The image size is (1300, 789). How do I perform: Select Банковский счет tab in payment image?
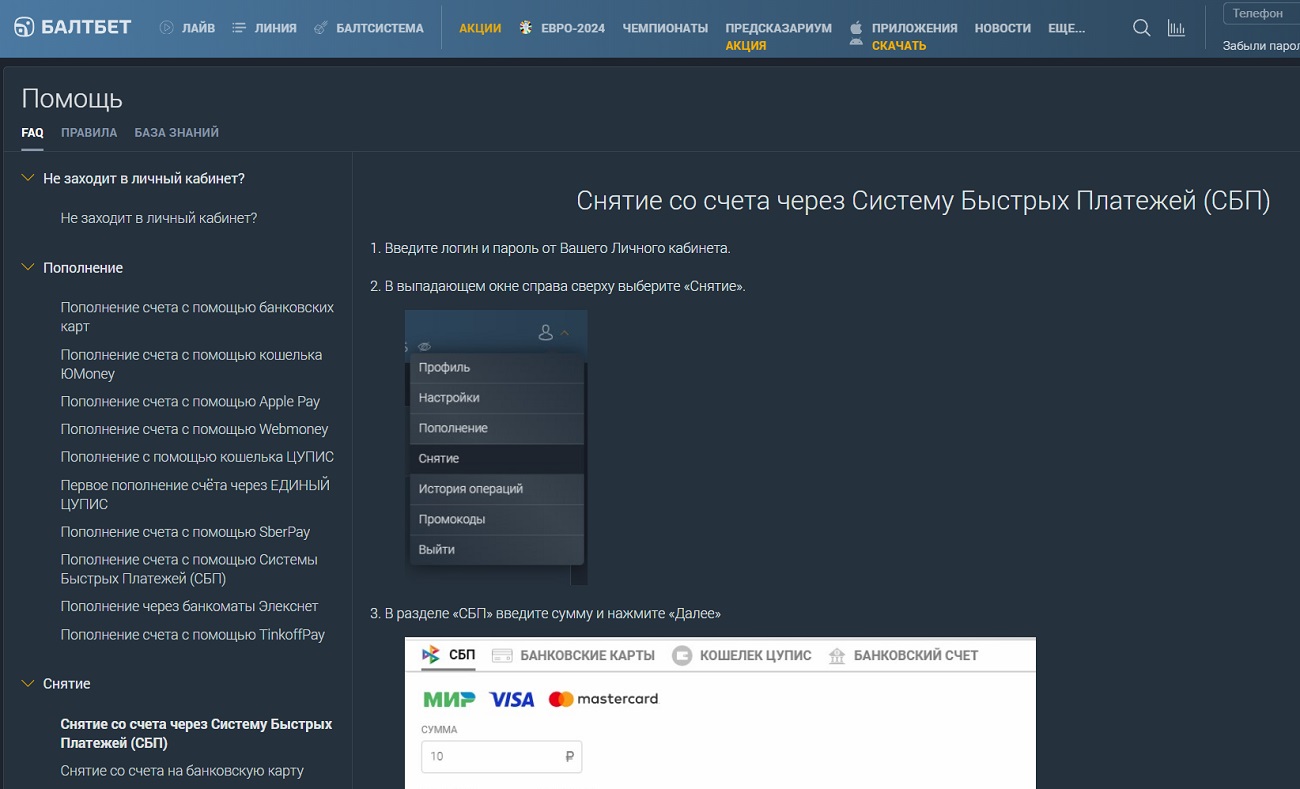click(x=902, y=656)
